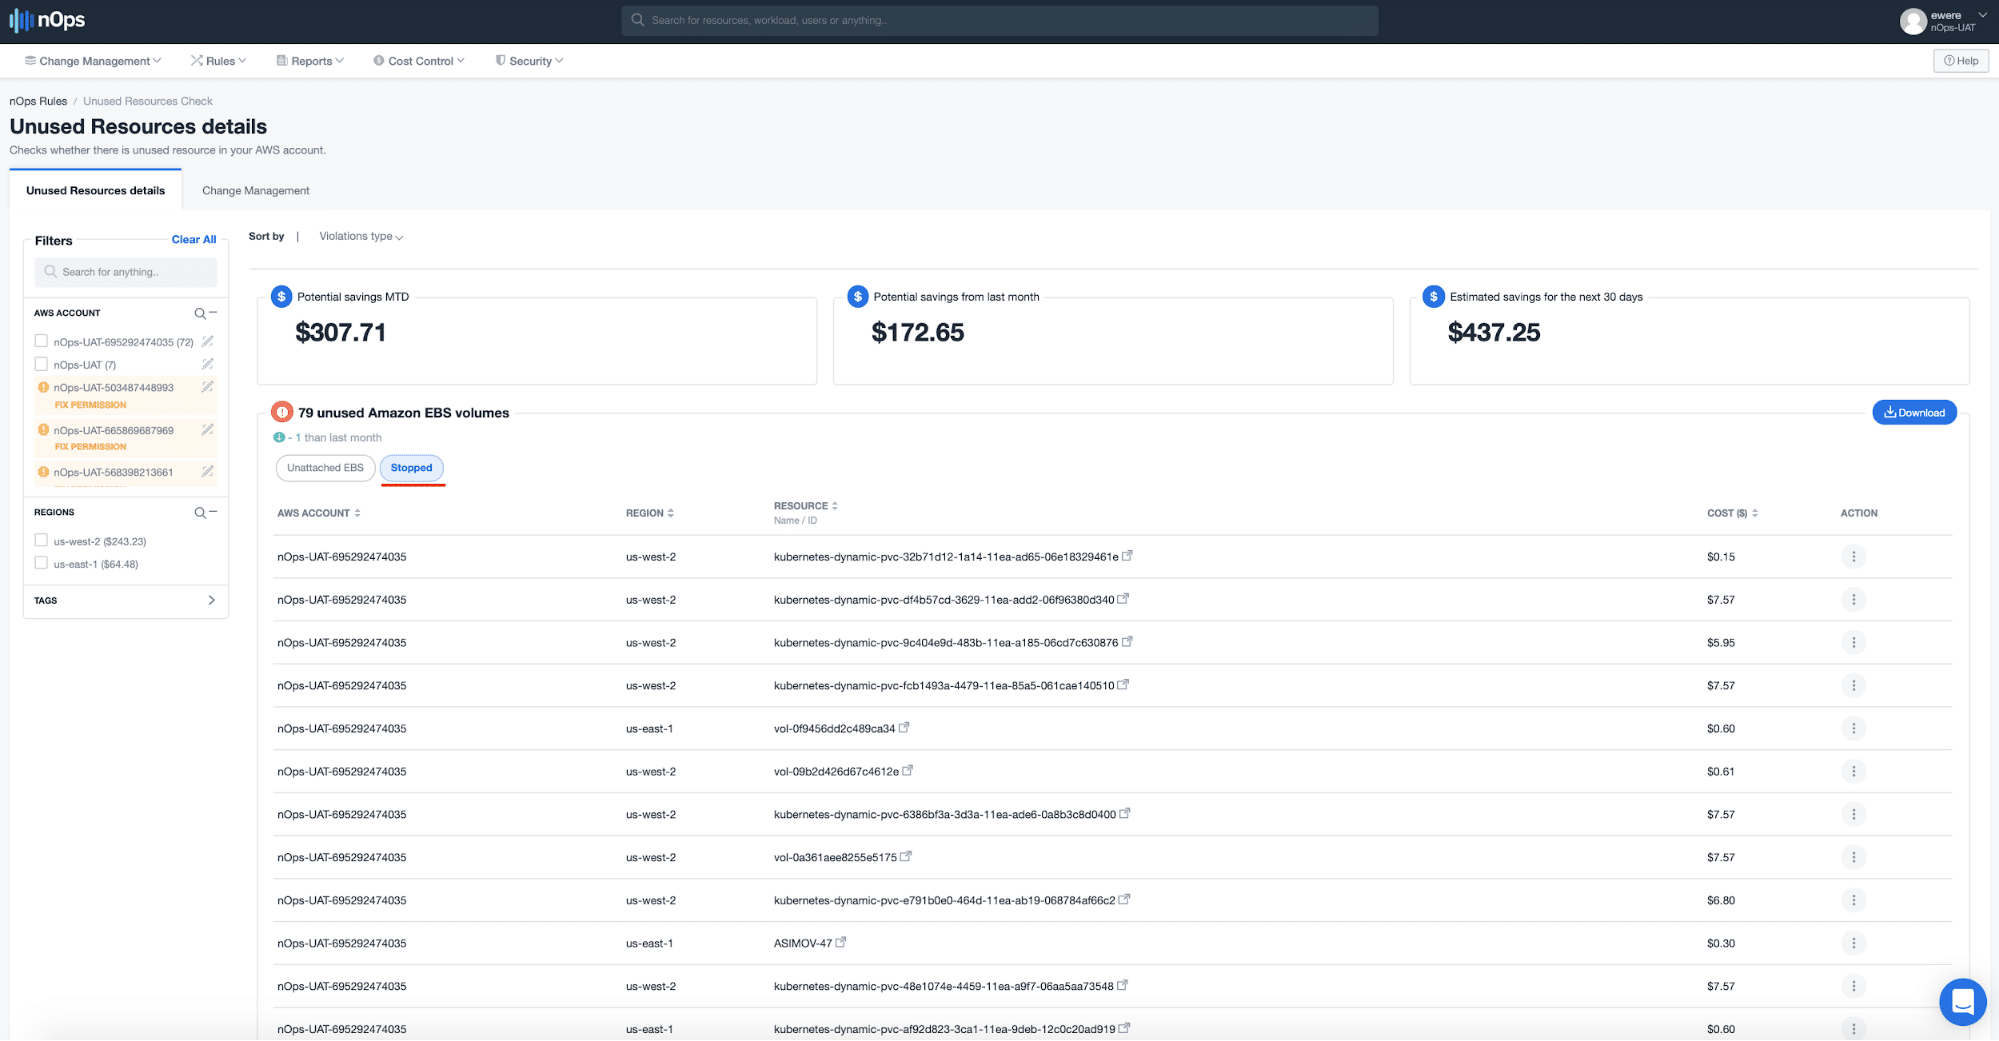
Task: Open the Cost Control dropdown menu
Action: pyautogui.click(x=419, y=61)
